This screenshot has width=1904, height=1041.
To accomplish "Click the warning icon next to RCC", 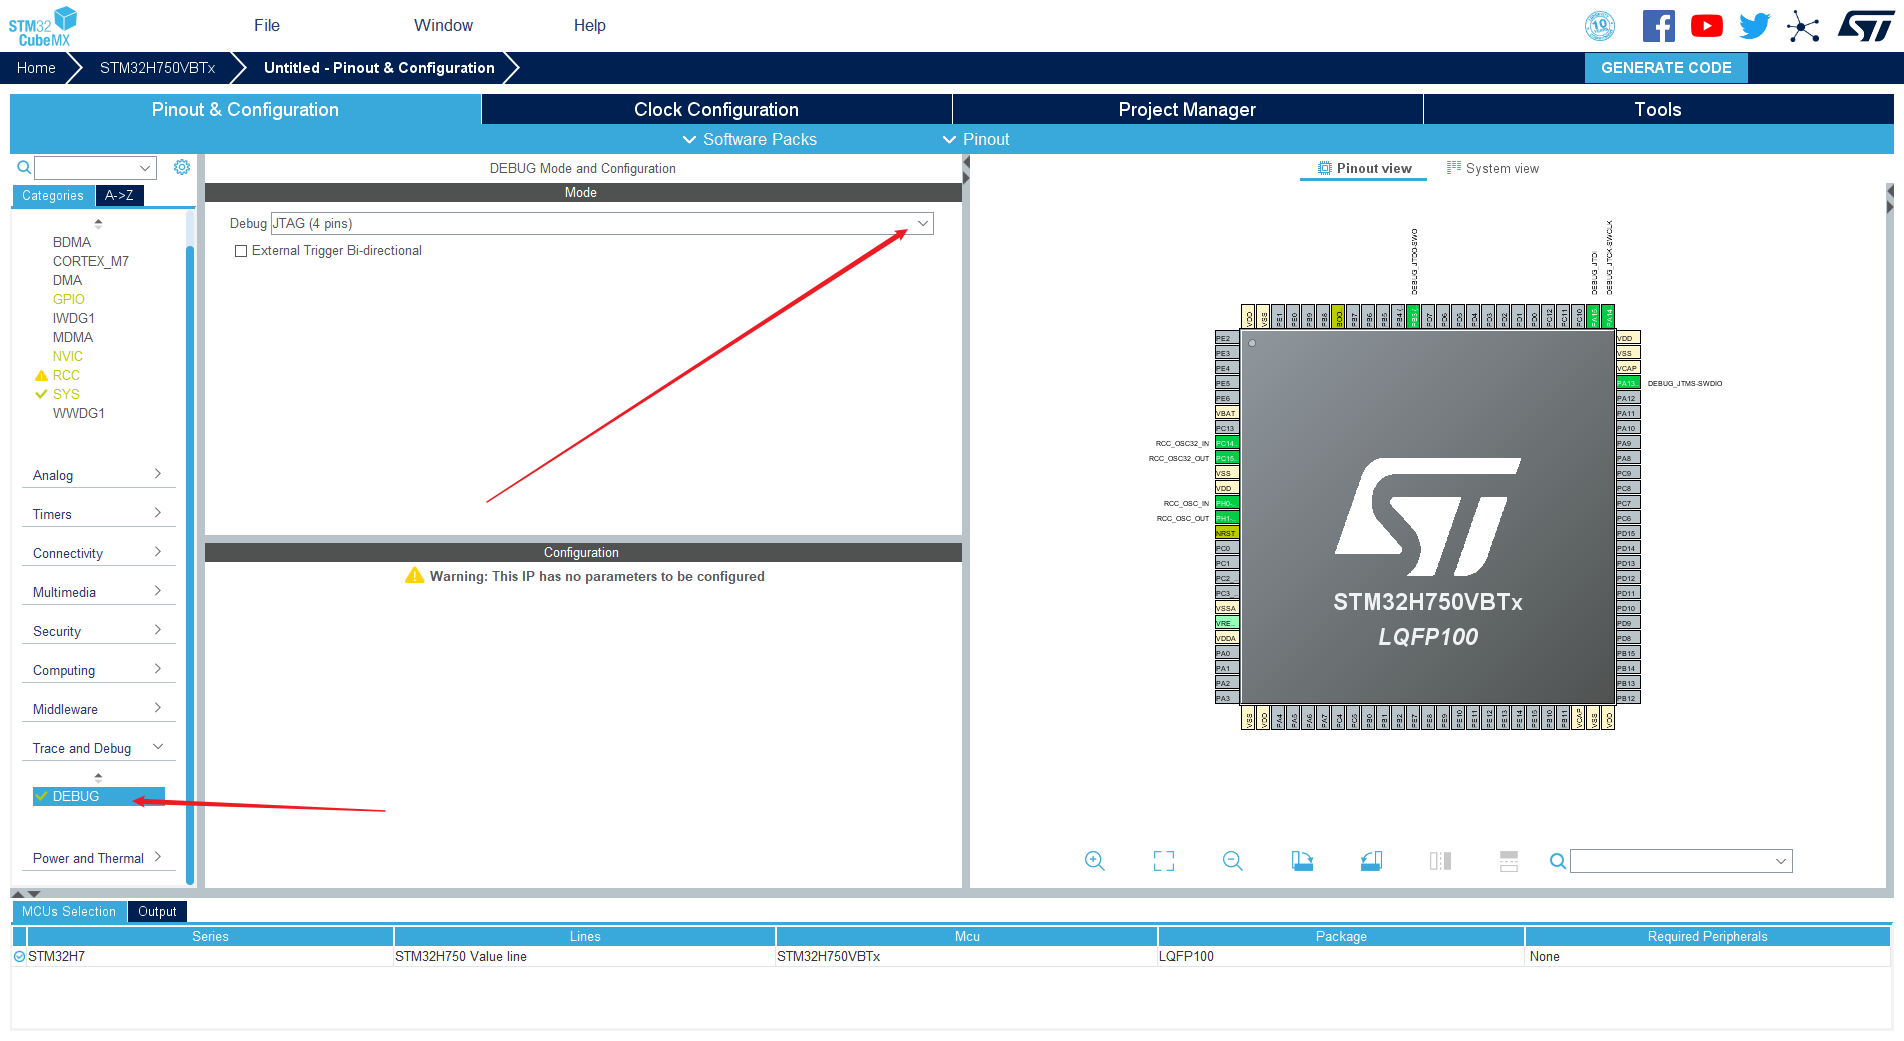I will (41, 376).
